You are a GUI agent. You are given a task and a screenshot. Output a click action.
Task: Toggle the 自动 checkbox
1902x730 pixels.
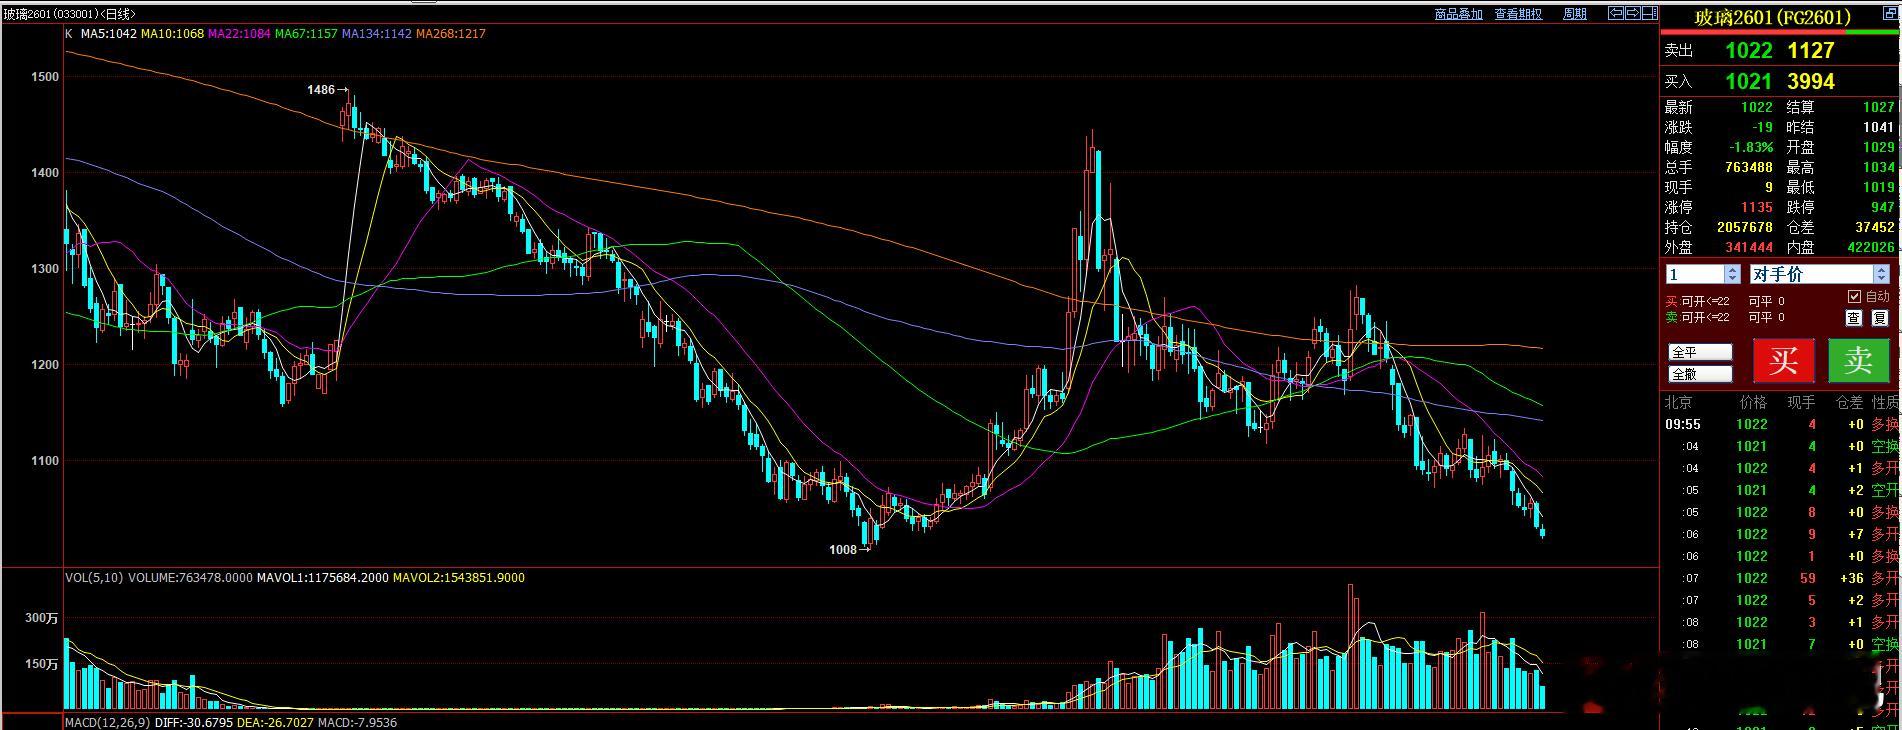coord(1854,297)
